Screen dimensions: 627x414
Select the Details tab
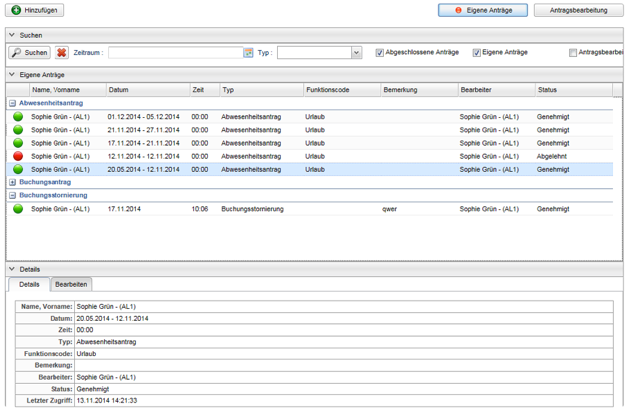coord(29,285)
